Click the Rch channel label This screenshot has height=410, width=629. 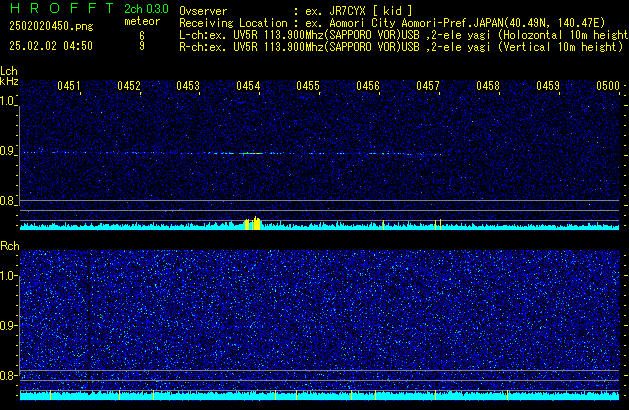point(10,246)
